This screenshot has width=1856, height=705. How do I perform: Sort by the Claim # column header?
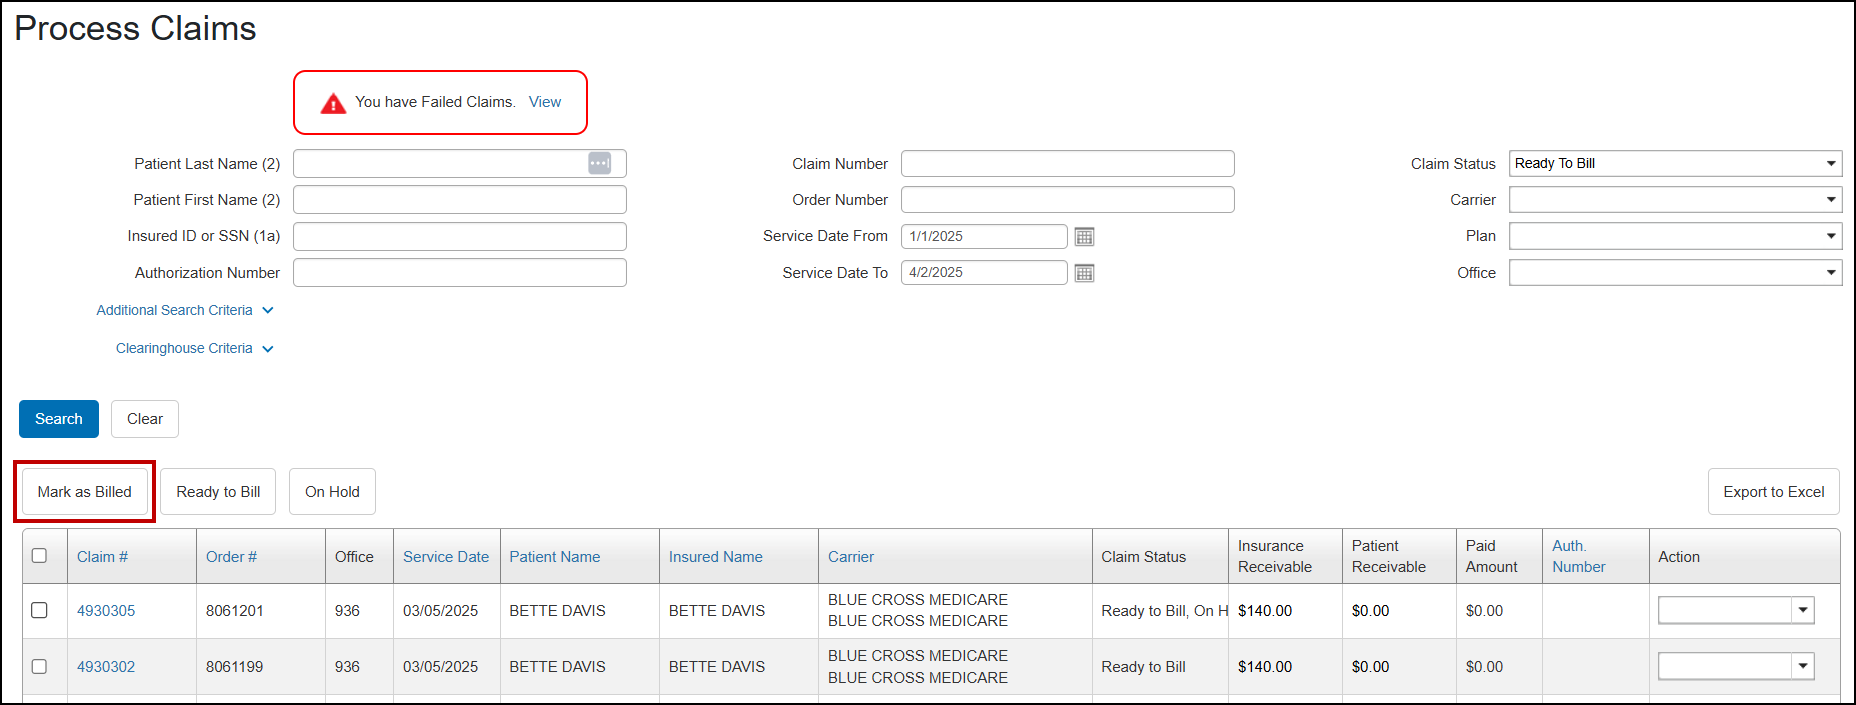point(102,557)
